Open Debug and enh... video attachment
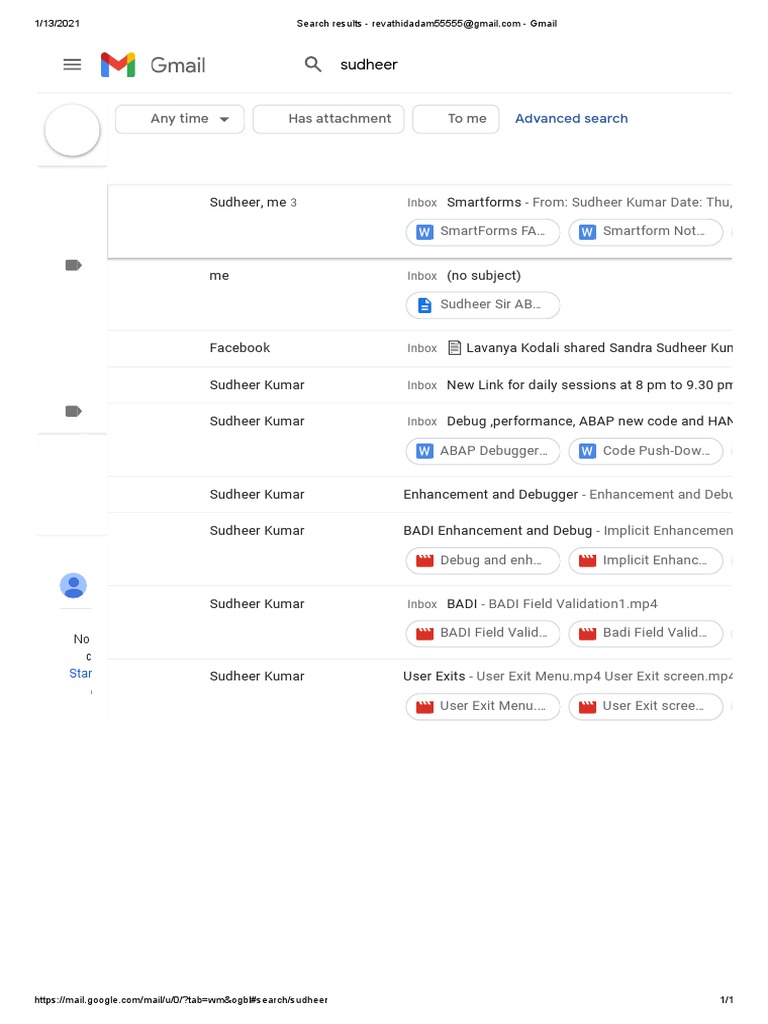This screenshot has height=1024, width=768. [x=483, y=560]
